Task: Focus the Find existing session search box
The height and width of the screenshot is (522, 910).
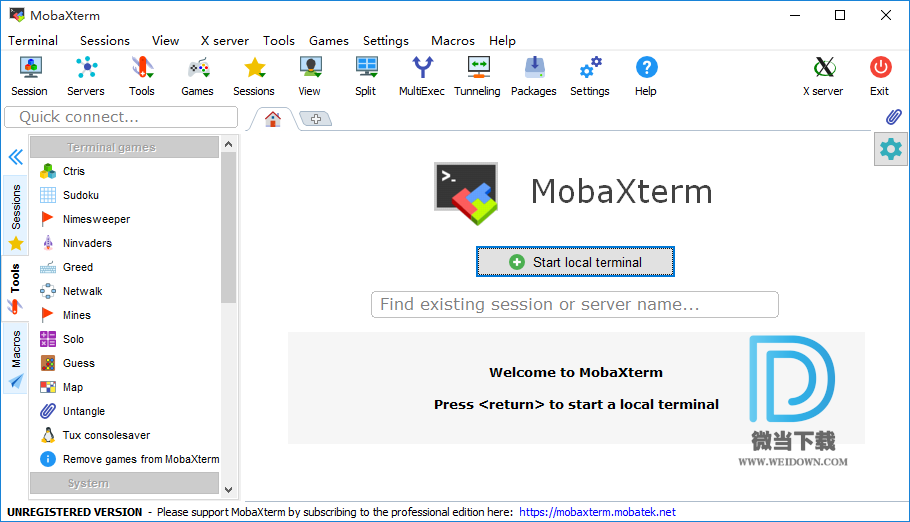Action: pyautogui.click(x=575, y=304)
